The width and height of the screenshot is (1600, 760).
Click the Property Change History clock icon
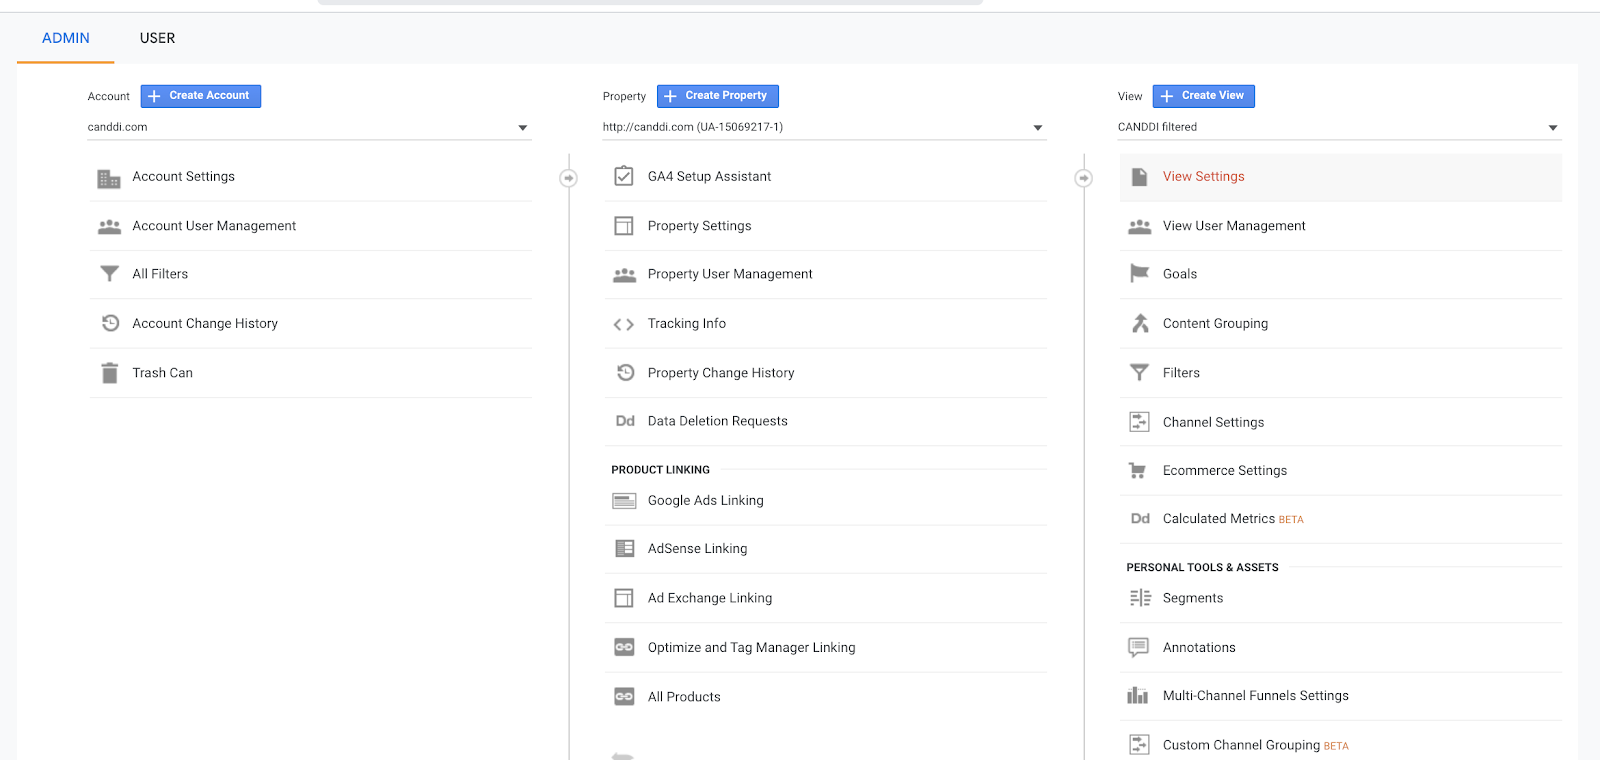click(625, 372)
